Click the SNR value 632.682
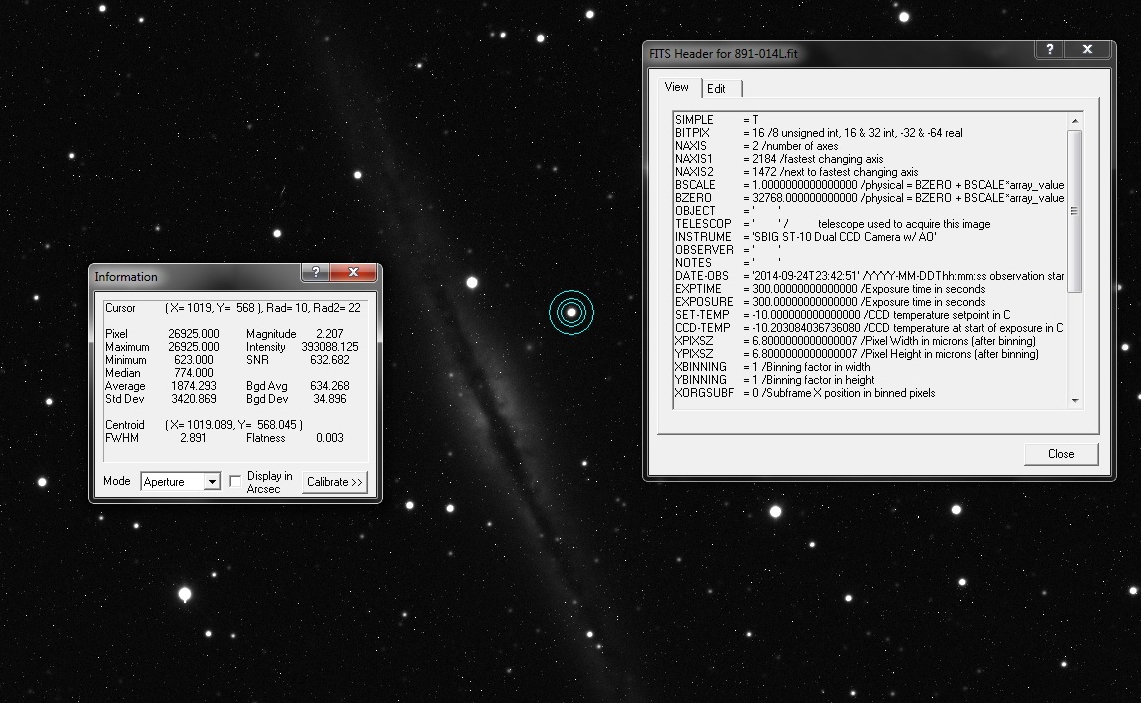This screenshot has width=1141, height=703. point(330,360)
